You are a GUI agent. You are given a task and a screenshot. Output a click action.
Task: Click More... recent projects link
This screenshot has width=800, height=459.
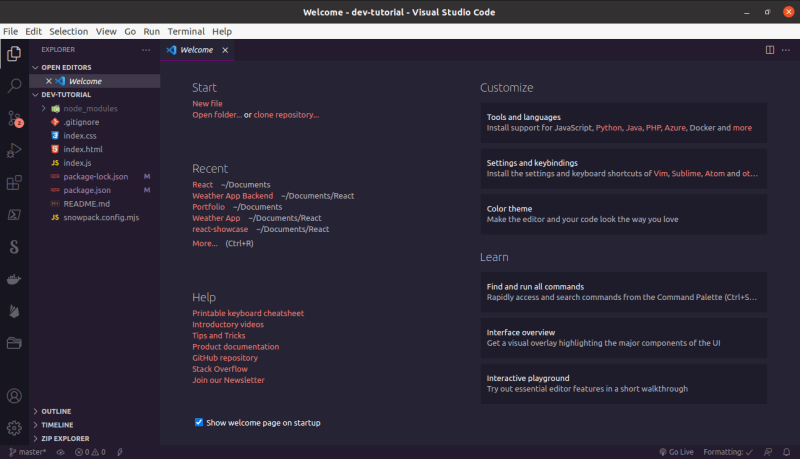tap(205, 244)
